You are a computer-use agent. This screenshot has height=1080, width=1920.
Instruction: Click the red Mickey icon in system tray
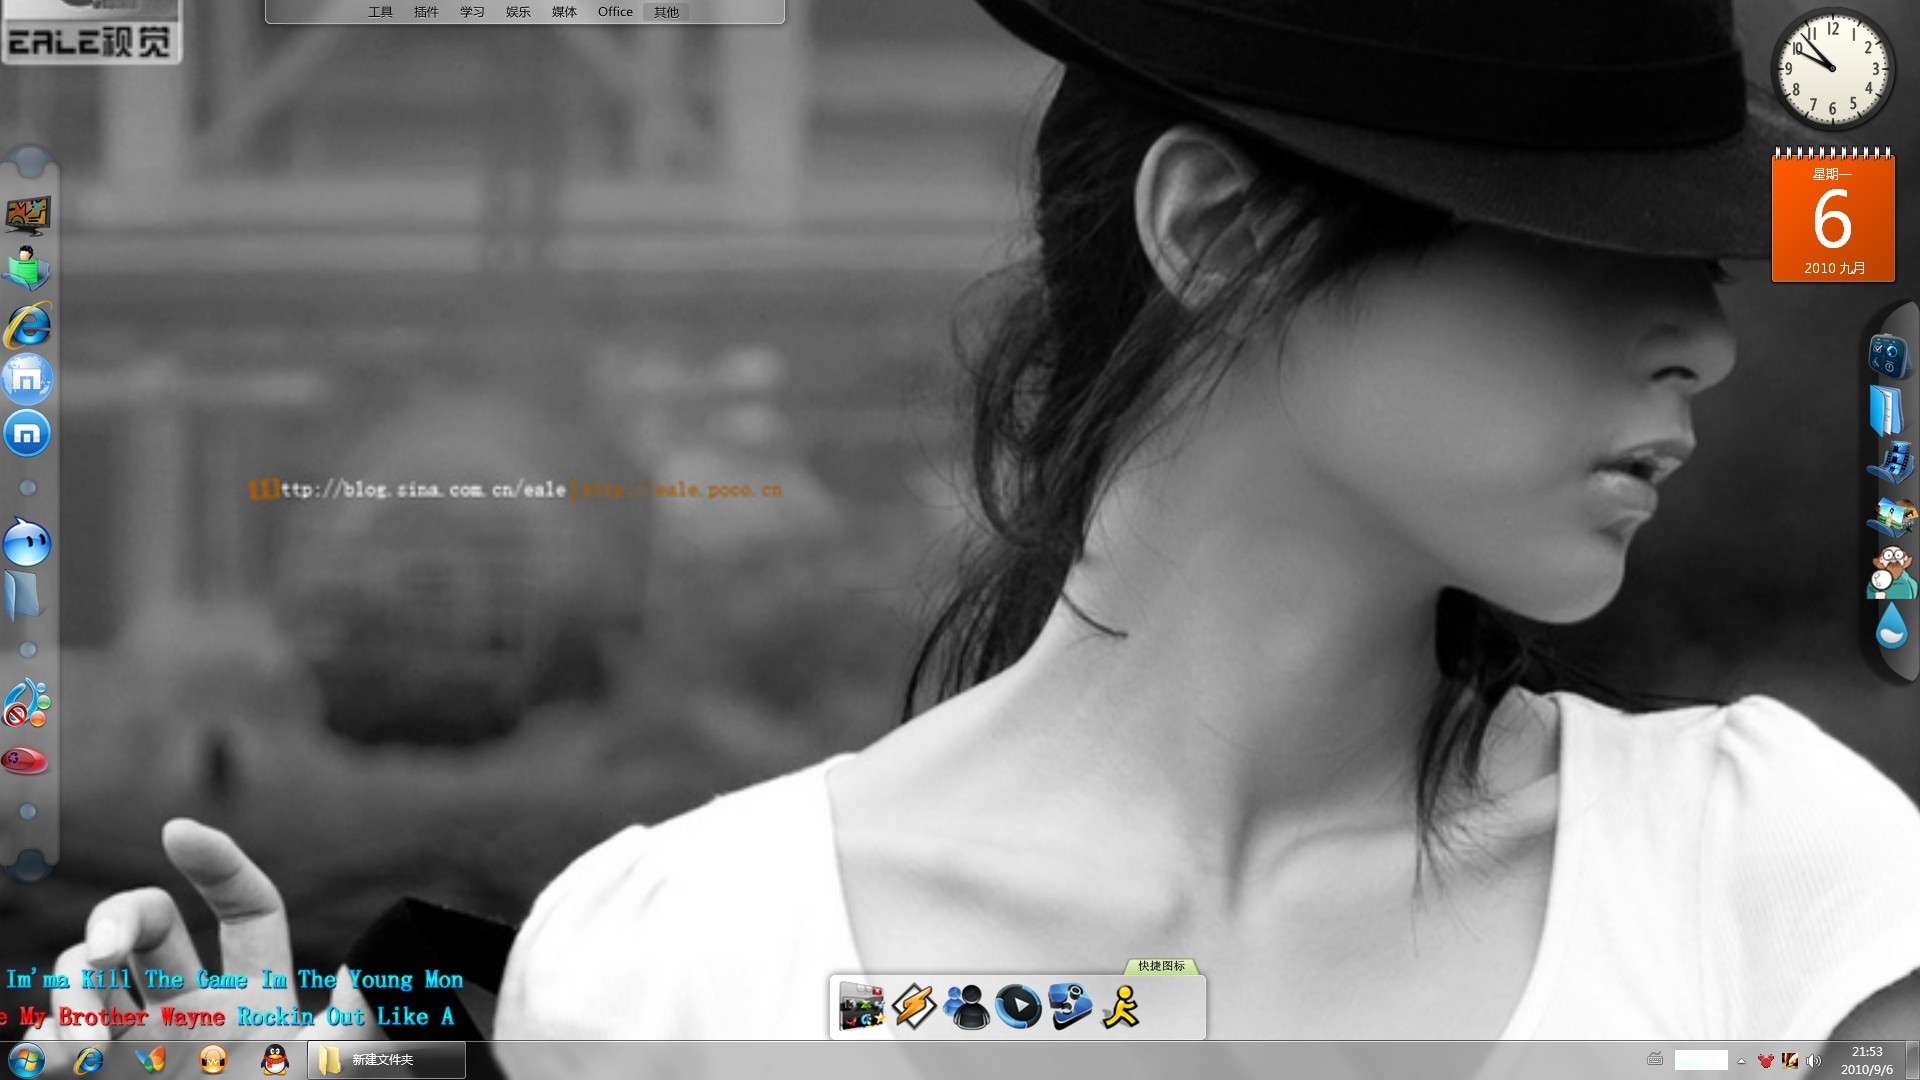tap(1766, 1061)
